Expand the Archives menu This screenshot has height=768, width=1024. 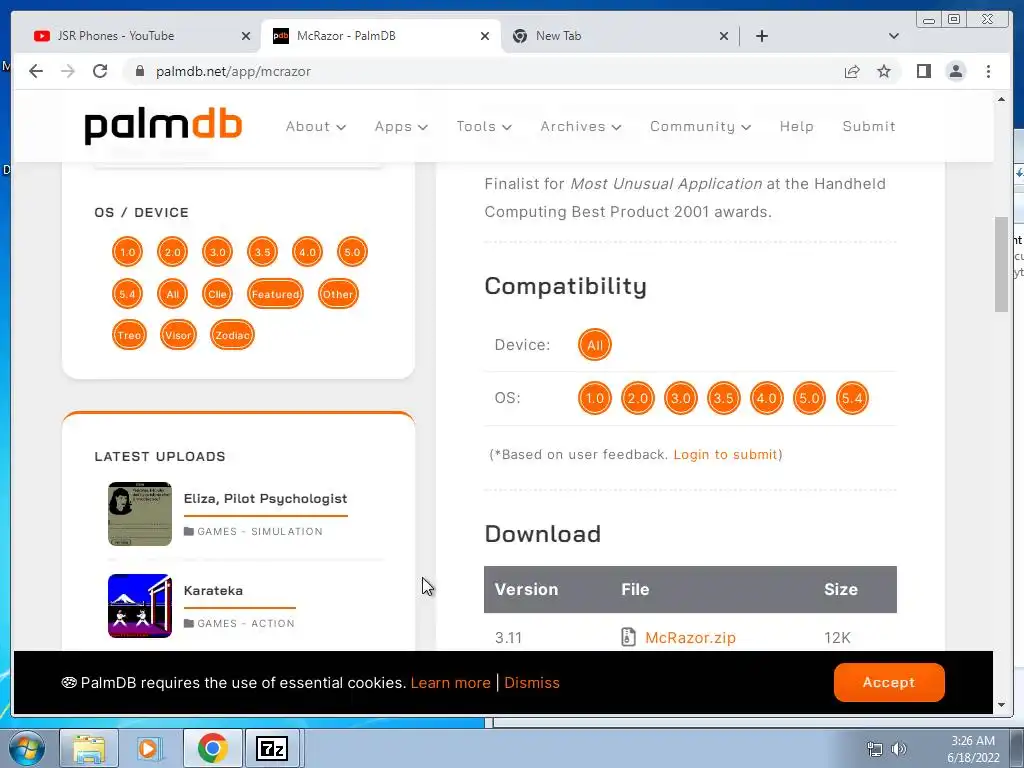(581, 127)
